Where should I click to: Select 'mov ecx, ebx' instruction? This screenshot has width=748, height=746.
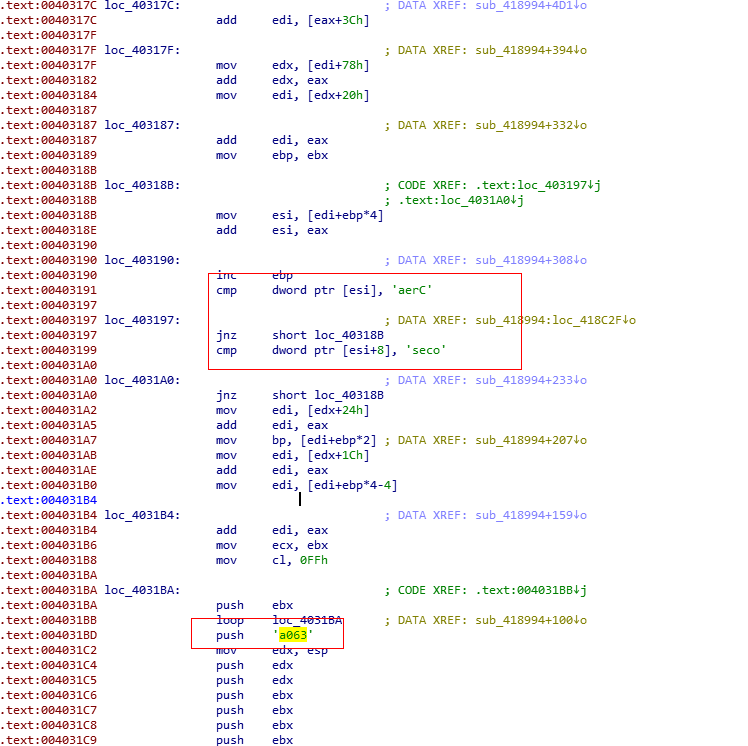[272, 545]
